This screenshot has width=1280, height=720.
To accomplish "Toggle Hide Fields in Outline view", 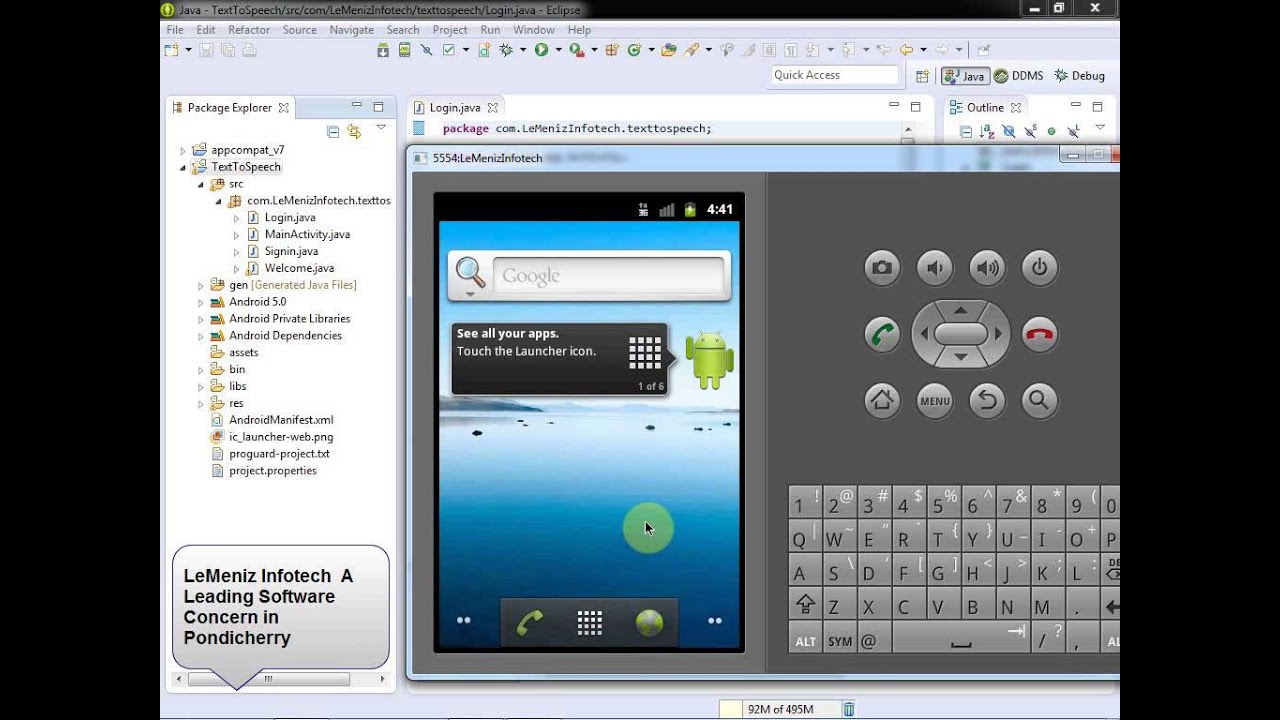I will click(1009, 131).
